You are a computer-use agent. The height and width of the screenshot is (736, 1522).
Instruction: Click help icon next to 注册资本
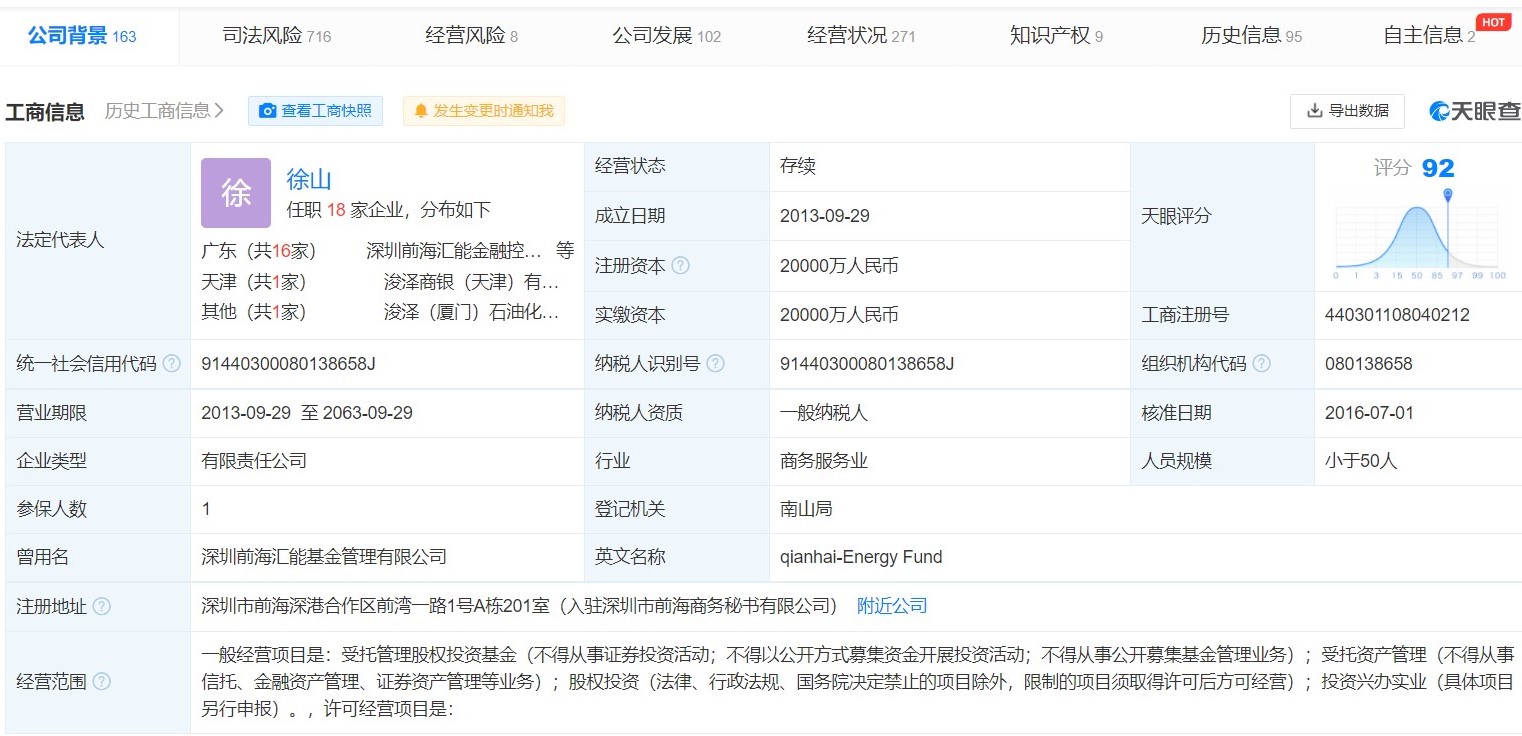click(681, 266)
